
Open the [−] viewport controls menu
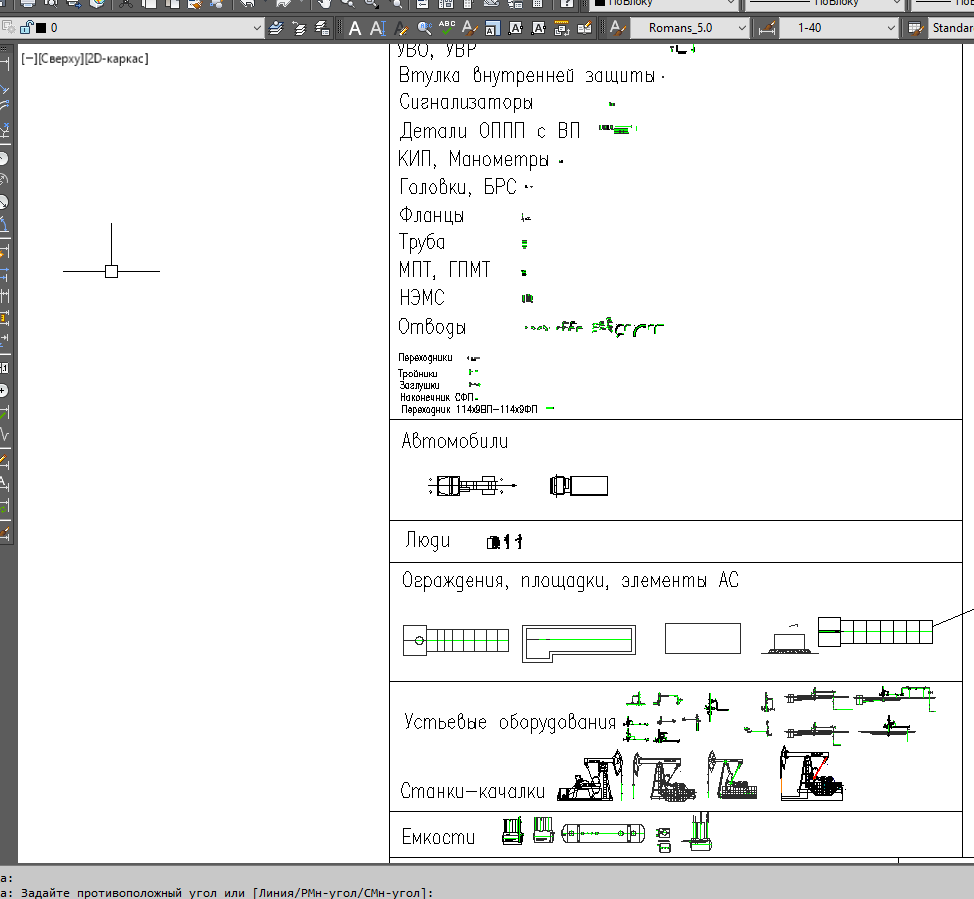pyautogui.click(x=29, y=59)
